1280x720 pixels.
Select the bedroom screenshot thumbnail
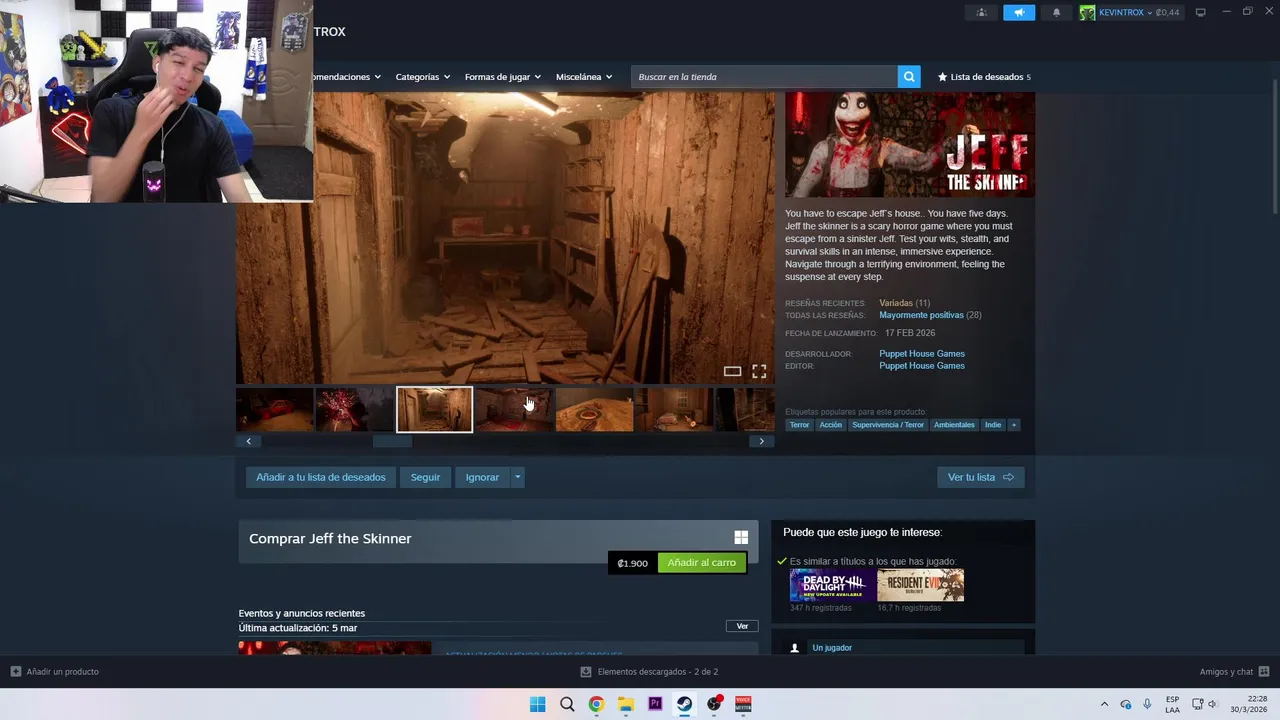[674, 410]
